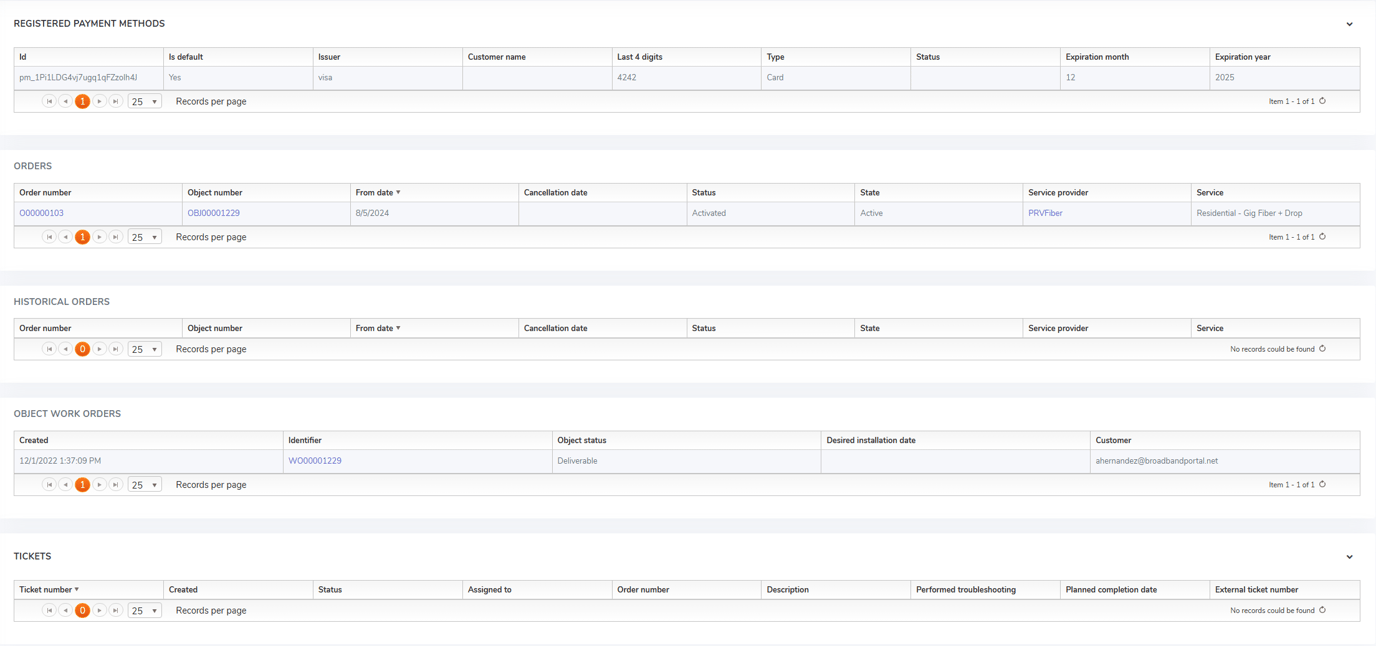Image resolution: width=1376 pixels, height=646 pixels.
Task: Jump to first page in Tickets pagination
Action: click(49, 610)
